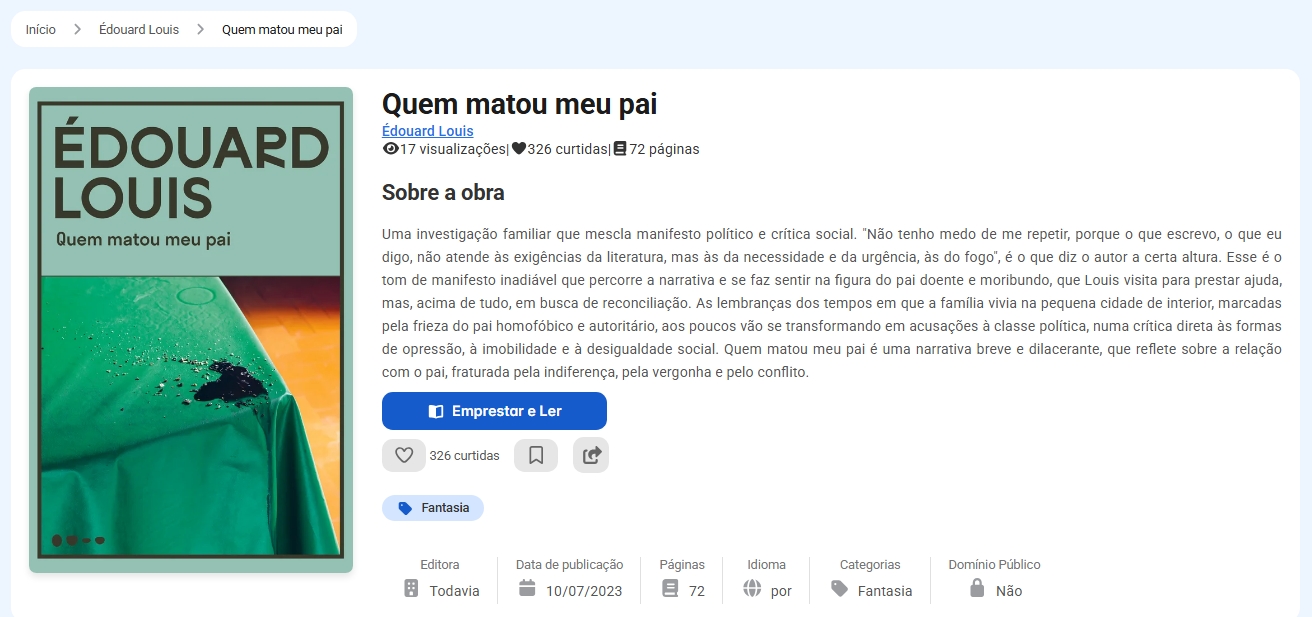Click the pages icon under Páginas
The image size is (1312, 617).
671,589
